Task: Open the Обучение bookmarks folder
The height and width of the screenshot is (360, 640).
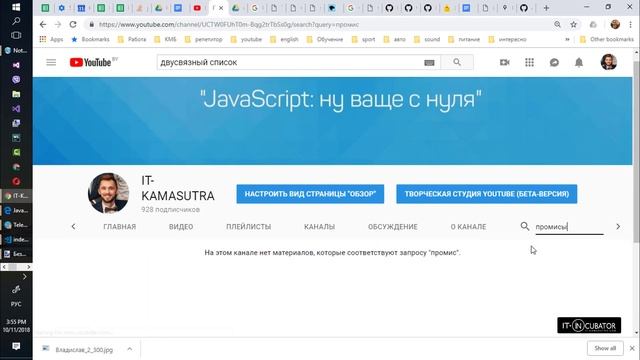Action: tap(325, 39)
